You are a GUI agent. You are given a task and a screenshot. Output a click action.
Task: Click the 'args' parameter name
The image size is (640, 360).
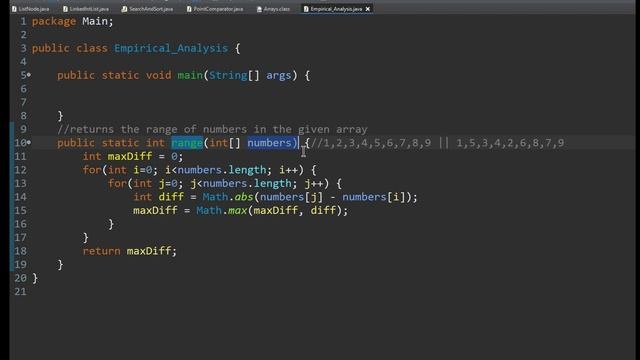pyautogui.click(x=279, y=75)
